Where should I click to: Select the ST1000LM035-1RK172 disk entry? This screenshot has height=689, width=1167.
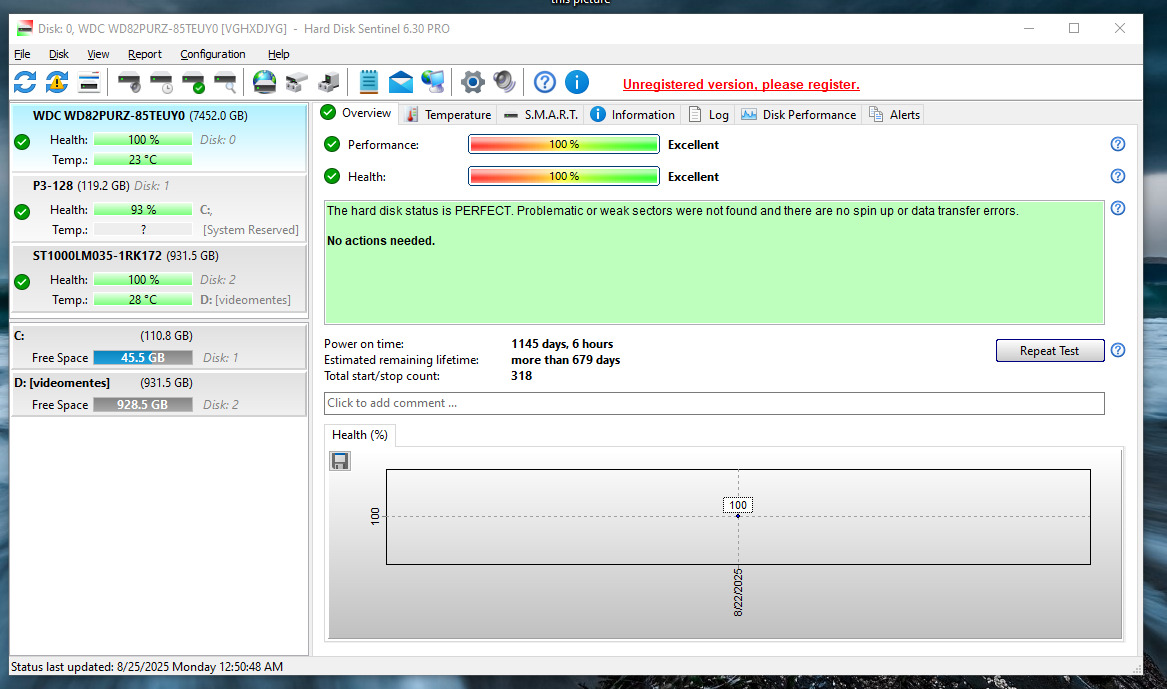159,278
